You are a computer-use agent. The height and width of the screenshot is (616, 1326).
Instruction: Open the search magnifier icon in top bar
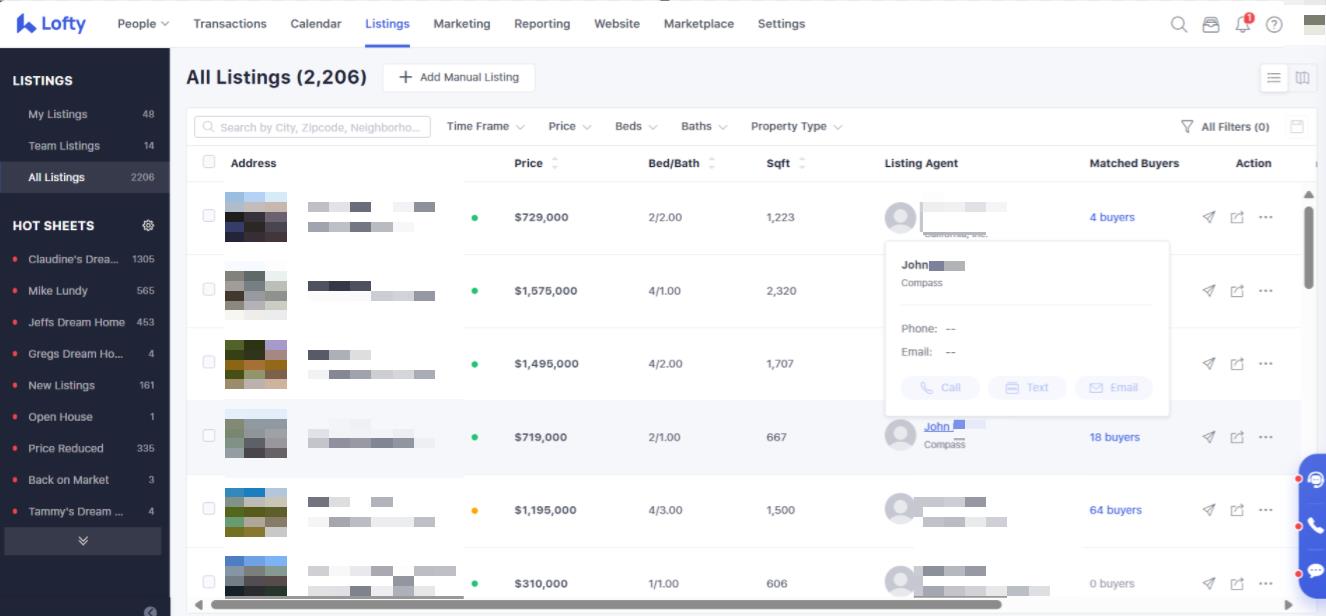[1179, 25]
